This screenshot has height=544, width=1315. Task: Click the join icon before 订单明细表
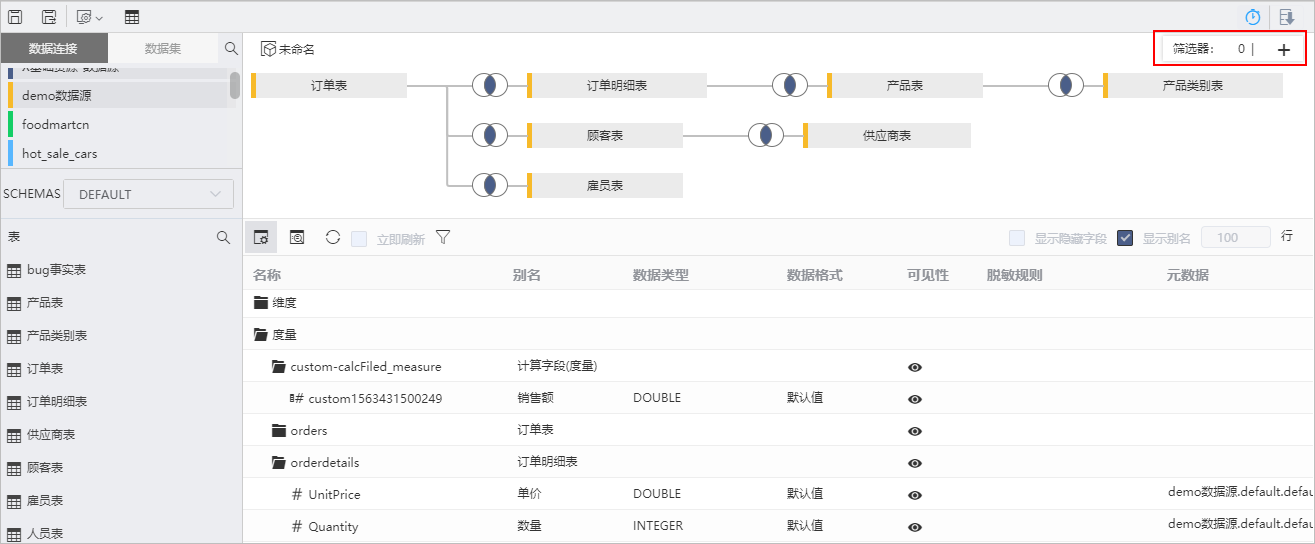tap(490, 85)
